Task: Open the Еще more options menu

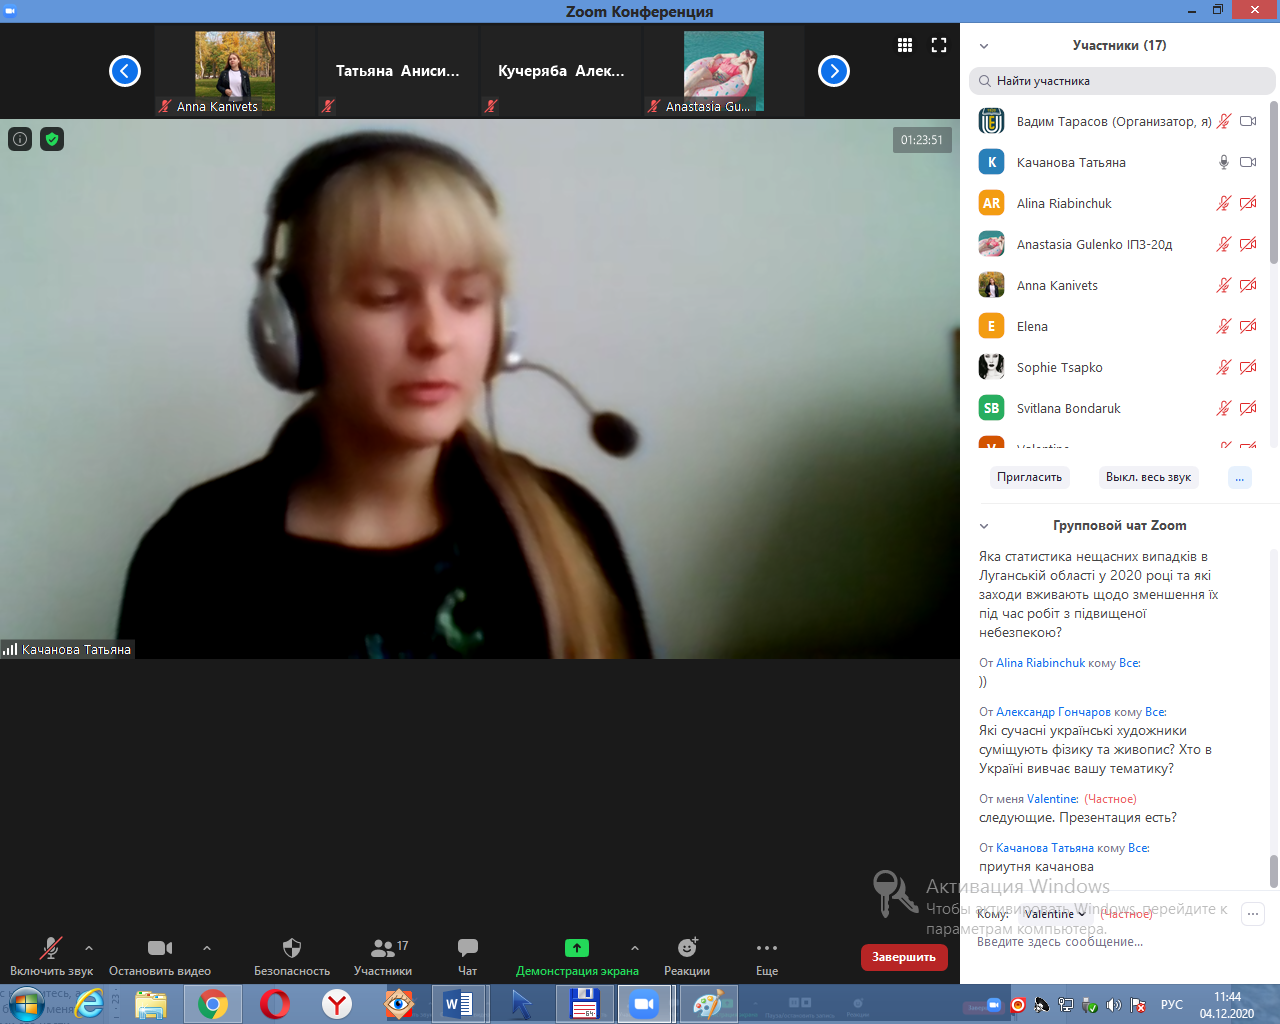Action: (767, 957)
